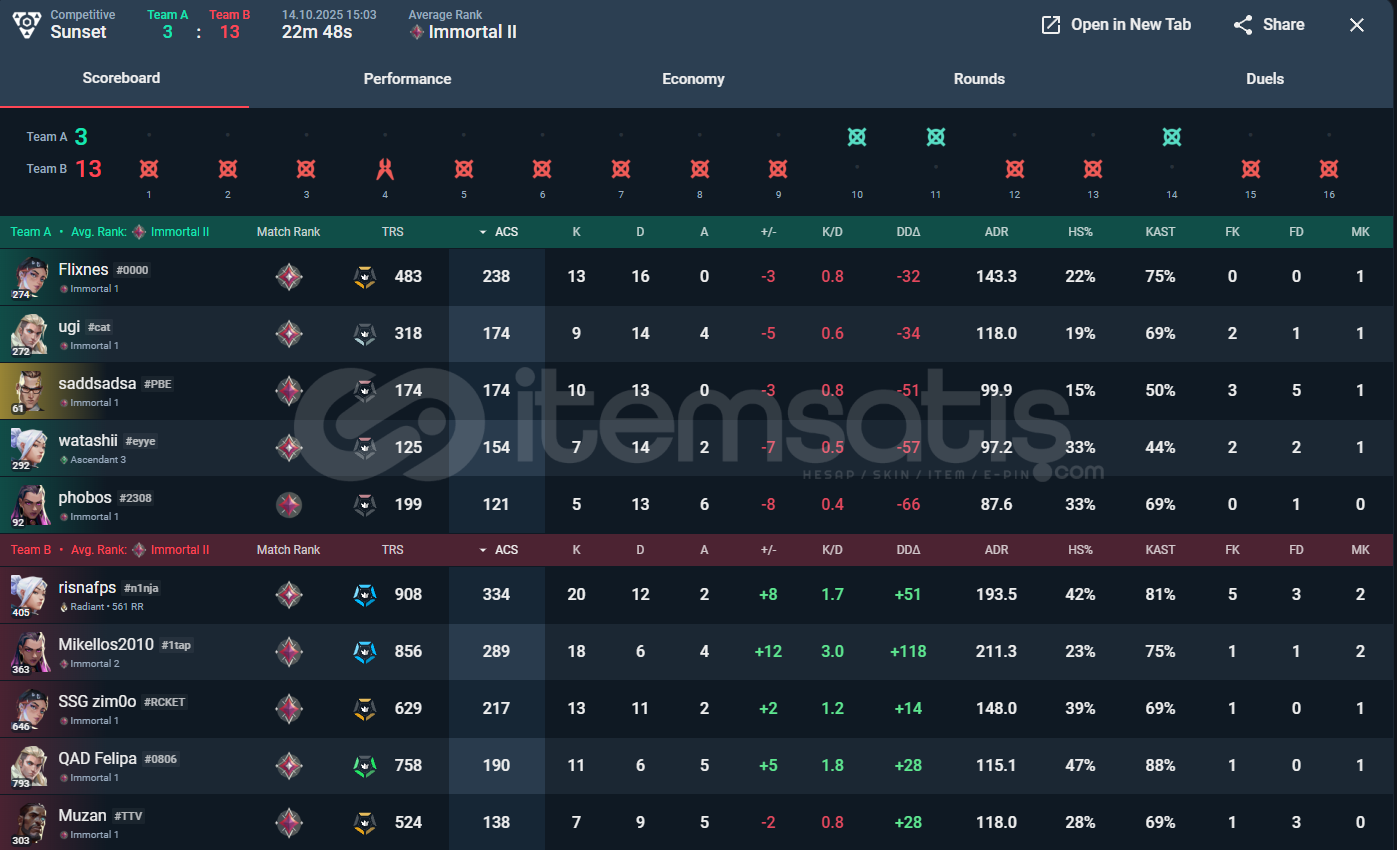This screenshot has height=850, width=1397.
Task: Click the Share icon
Action: (x=1243, y=25)
